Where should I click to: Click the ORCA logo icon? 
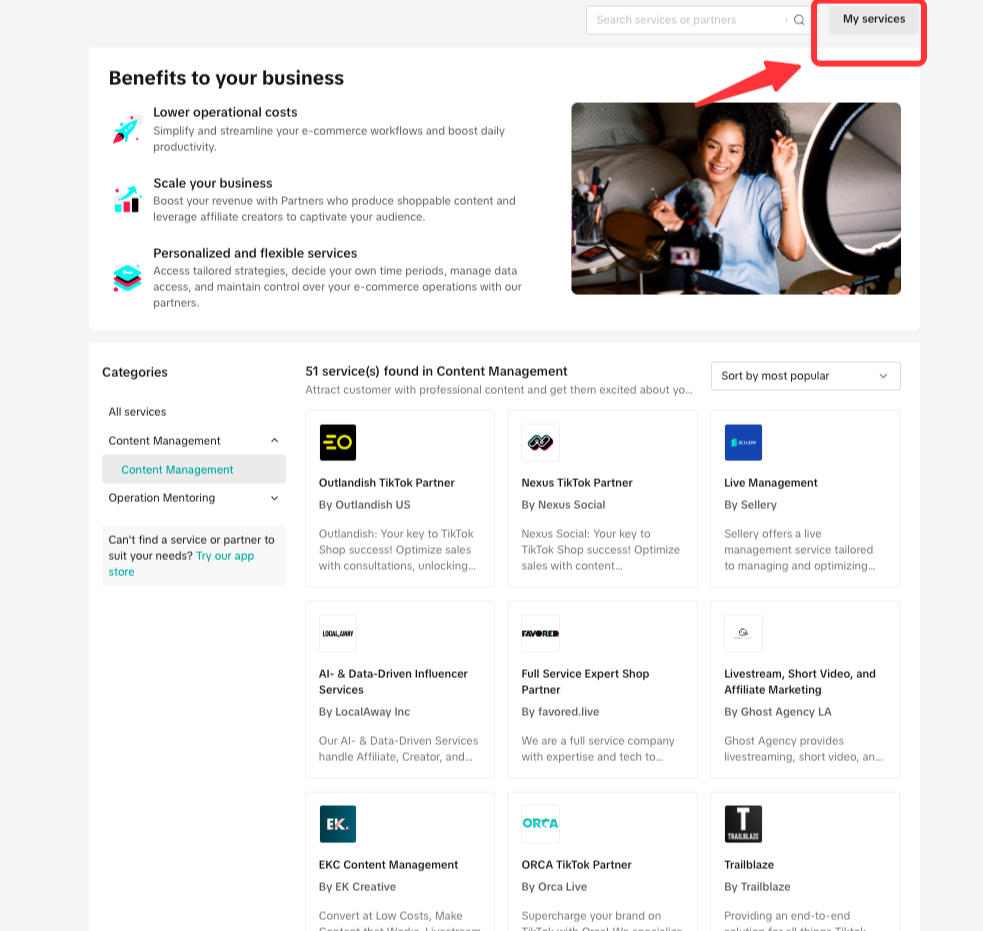540,823
